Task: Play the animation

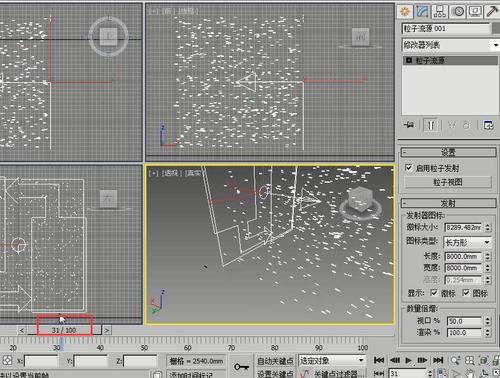Action: (x=408, y=360)
